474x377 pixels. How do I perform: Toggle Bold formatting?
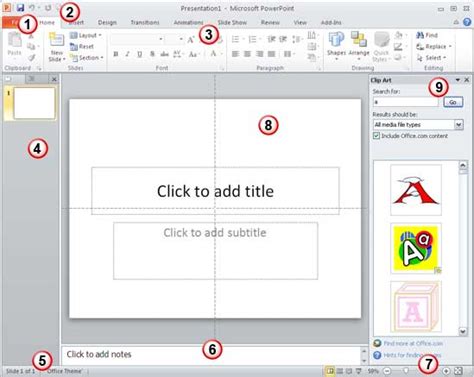click(x=116, y=54)
